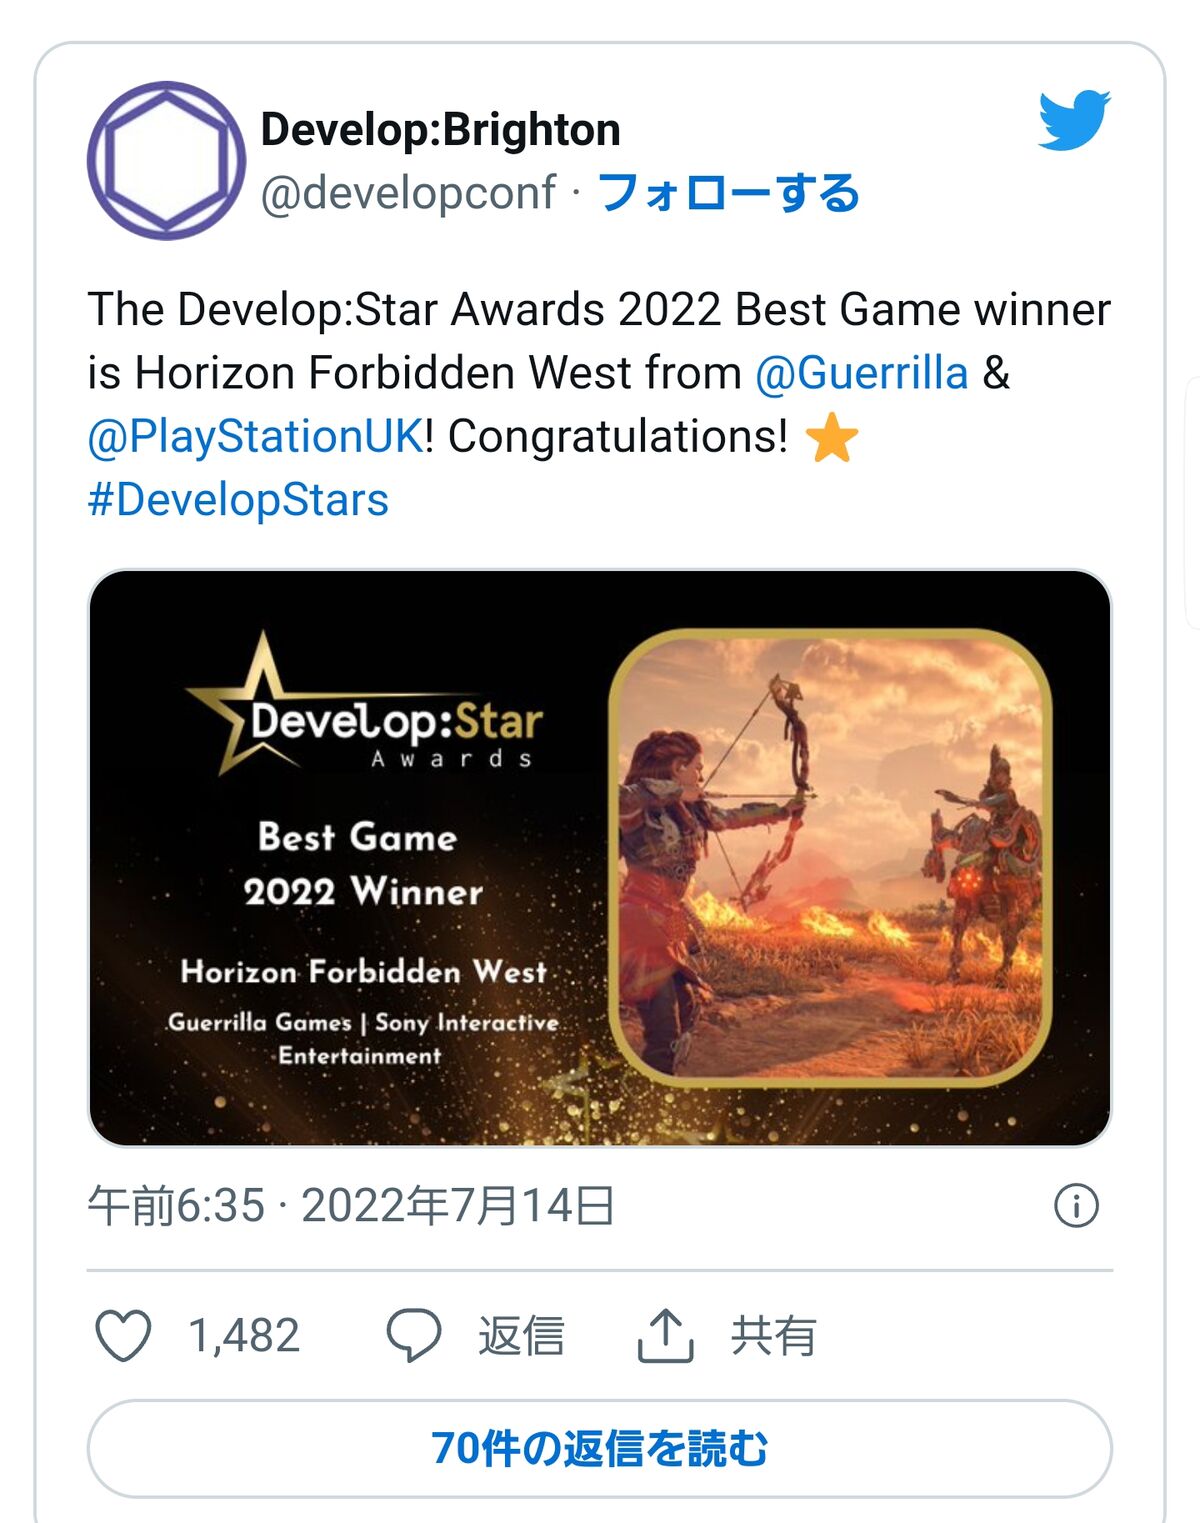Open the Develop:Brighton display name
Viewport: 1200px width, 1523px height.
(x=441, y=130)
